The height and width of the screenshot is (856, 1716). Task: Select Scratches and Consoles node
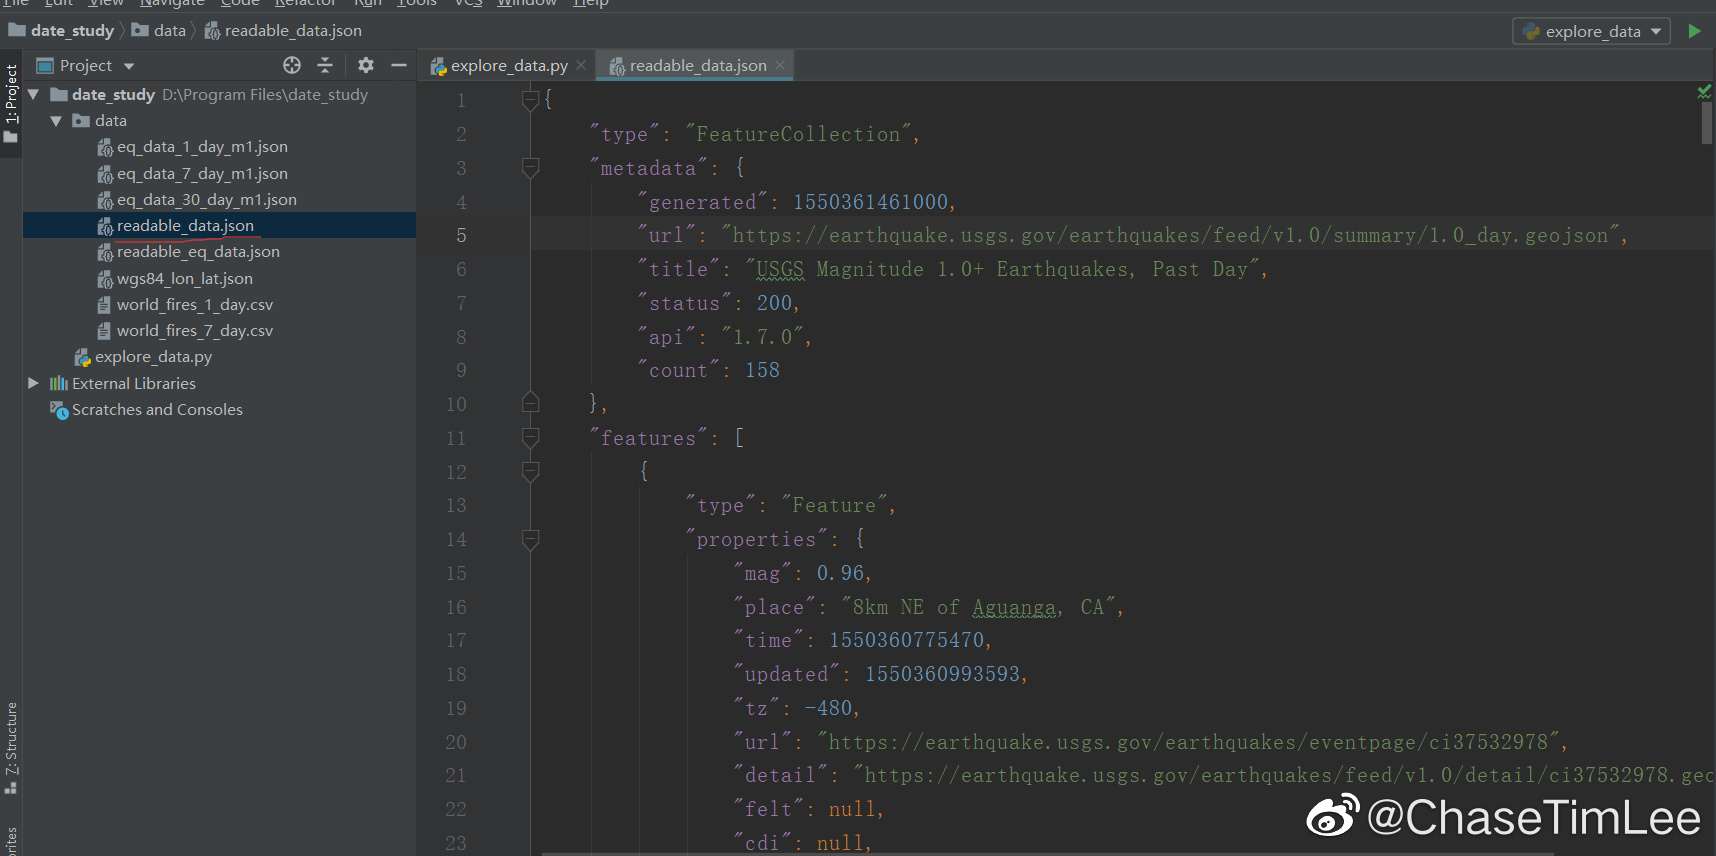(x=157, y=409)
